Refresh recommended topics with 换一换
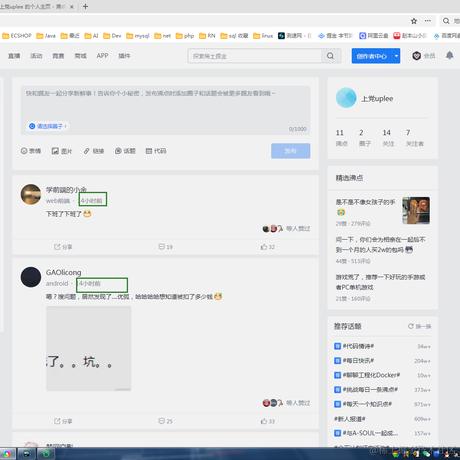Viewport: 460px width, 460px height. [x=419, y=326]
